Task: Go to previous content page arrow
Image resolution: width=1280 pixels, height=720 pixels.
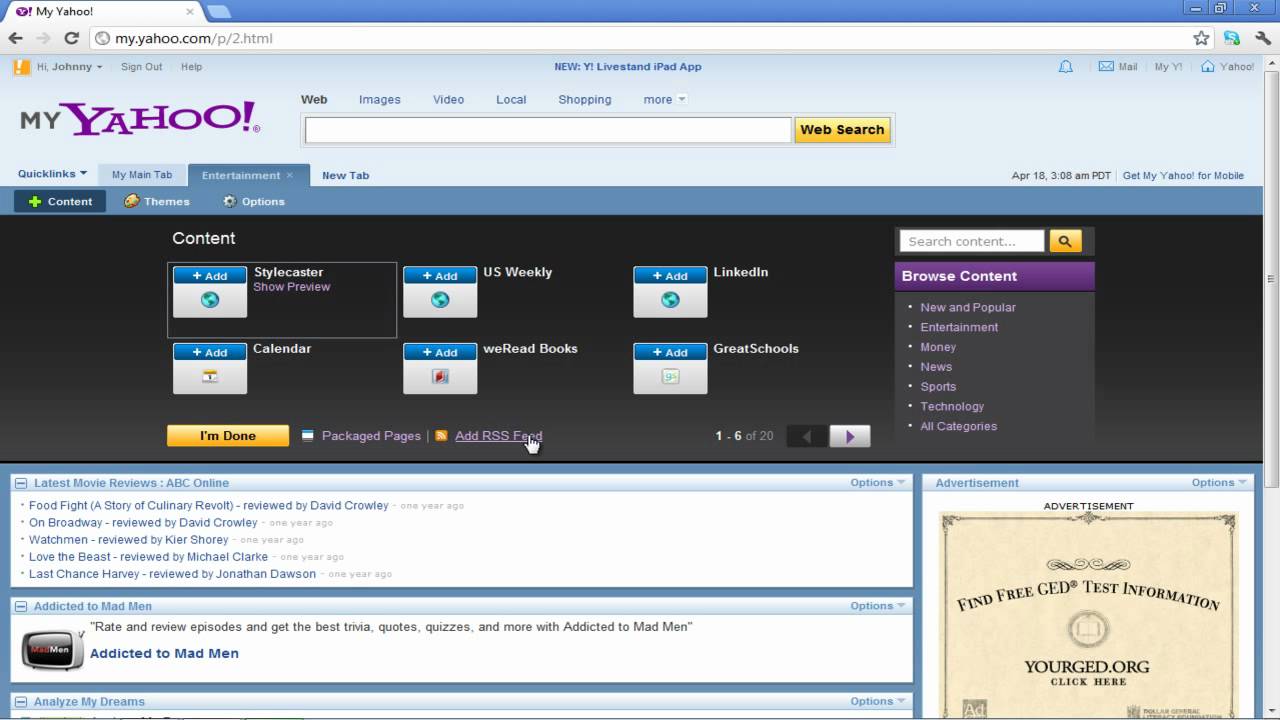Action: (x=807, y=436)
